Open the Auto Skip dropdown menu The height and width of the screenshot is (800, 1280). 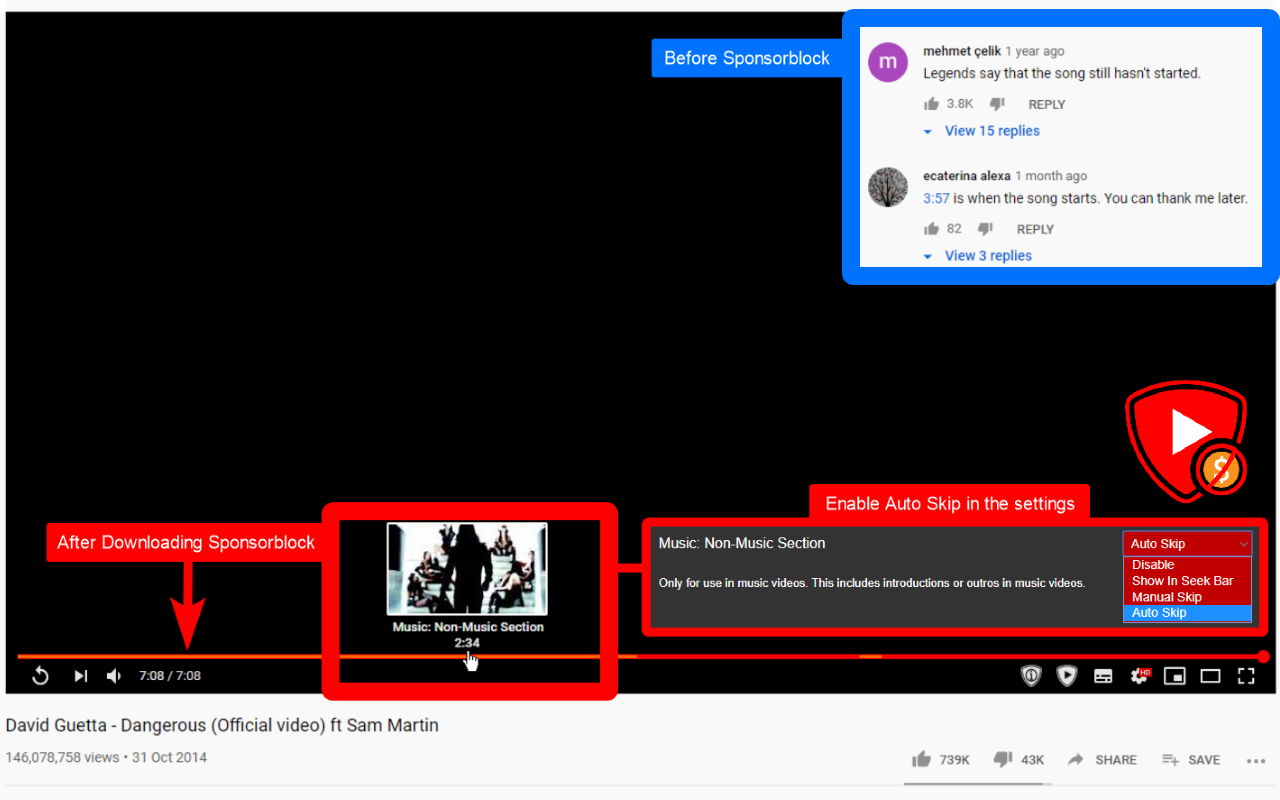[1186, 543]
